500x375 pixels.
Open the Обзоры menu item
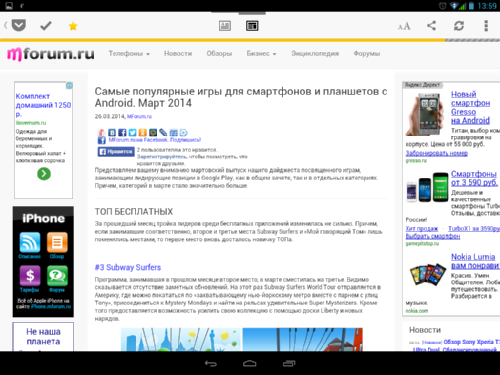coord(219,54)
